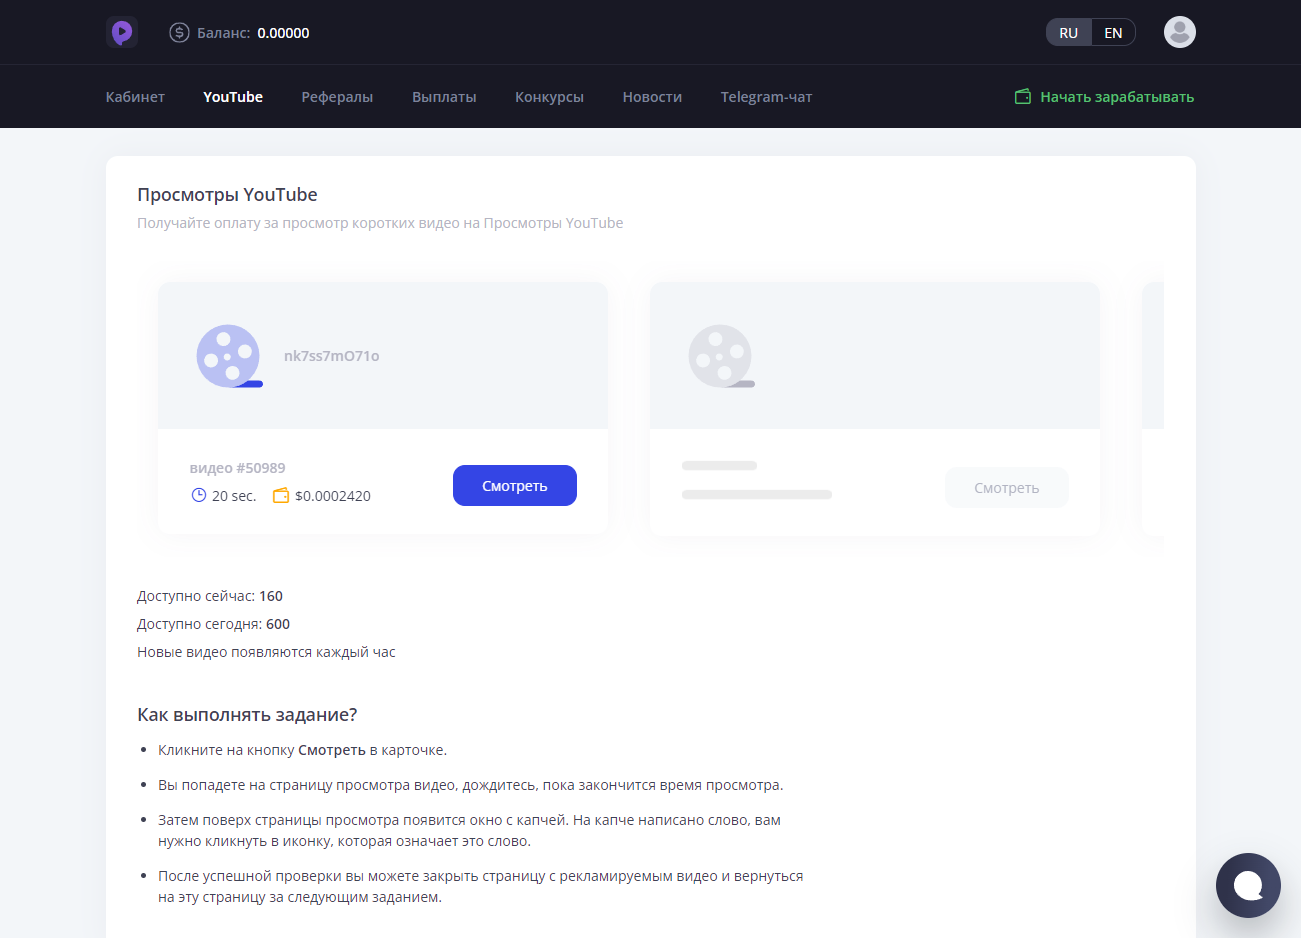Screen dimensions: 1301x938
Task: Open the chat bubble widget
Action: 1248,885
